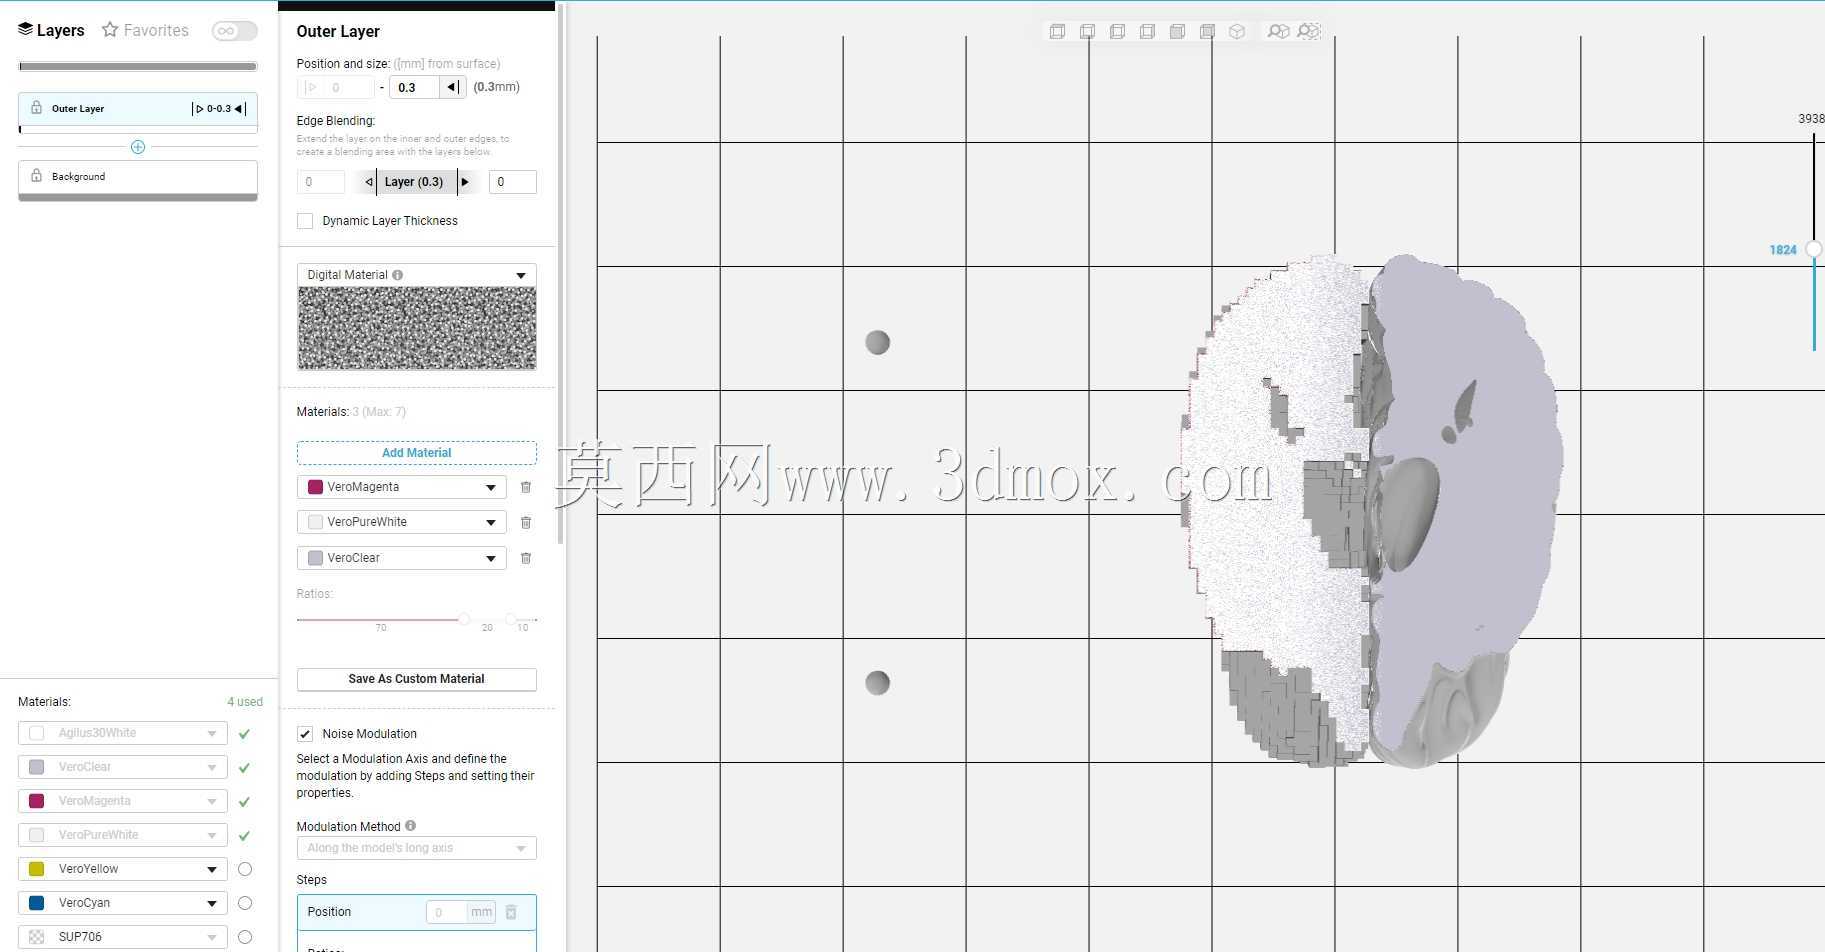Click the 0.3 layer size input field
The height and width of the screenshot is (952, 1825).
click(413, 87)
